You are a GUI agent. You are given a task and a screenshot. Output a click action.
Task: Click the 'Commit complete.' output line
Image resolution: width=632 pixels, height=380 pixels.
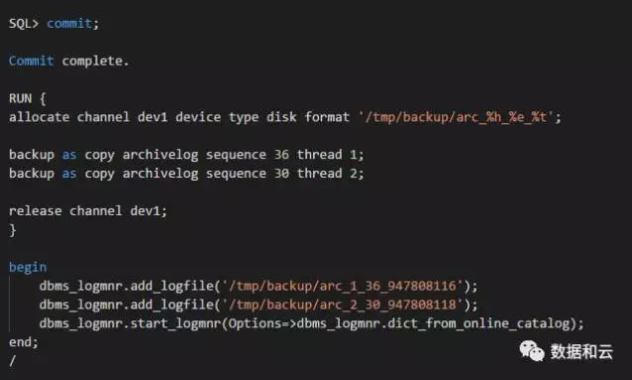(x=69, y=61)
